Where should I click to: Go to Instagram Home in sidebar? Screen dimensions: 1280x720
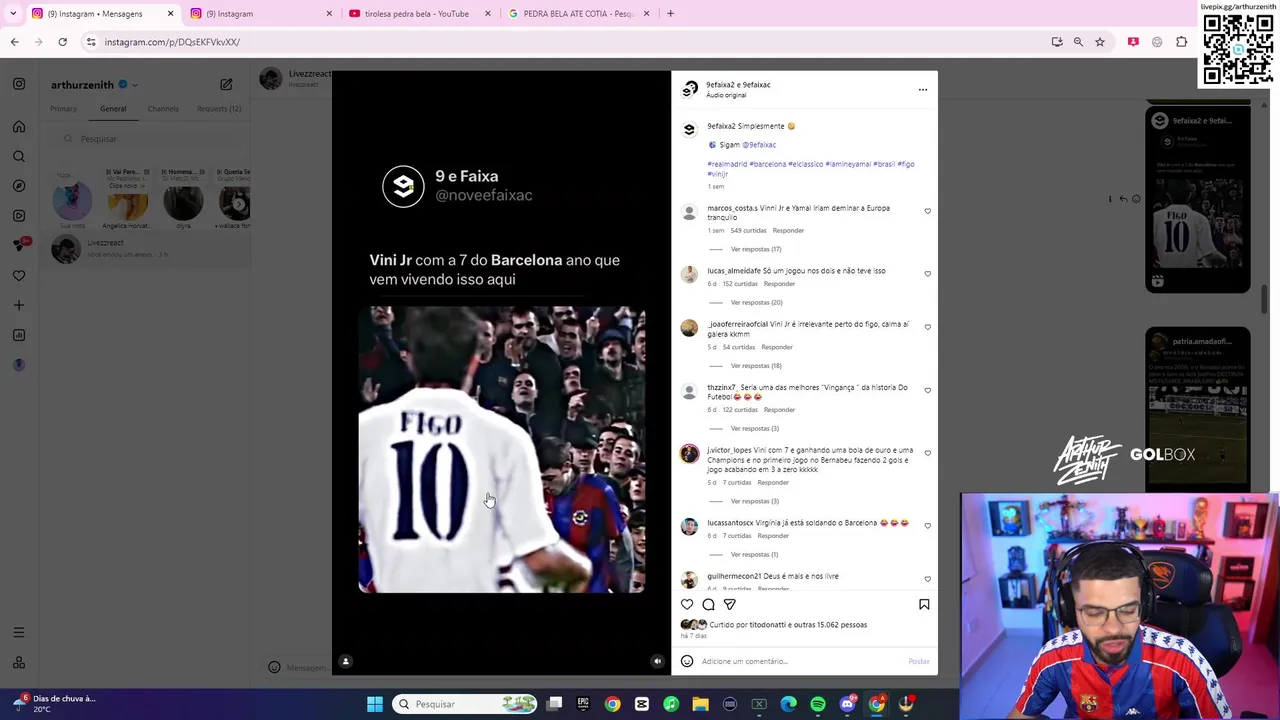19,126
